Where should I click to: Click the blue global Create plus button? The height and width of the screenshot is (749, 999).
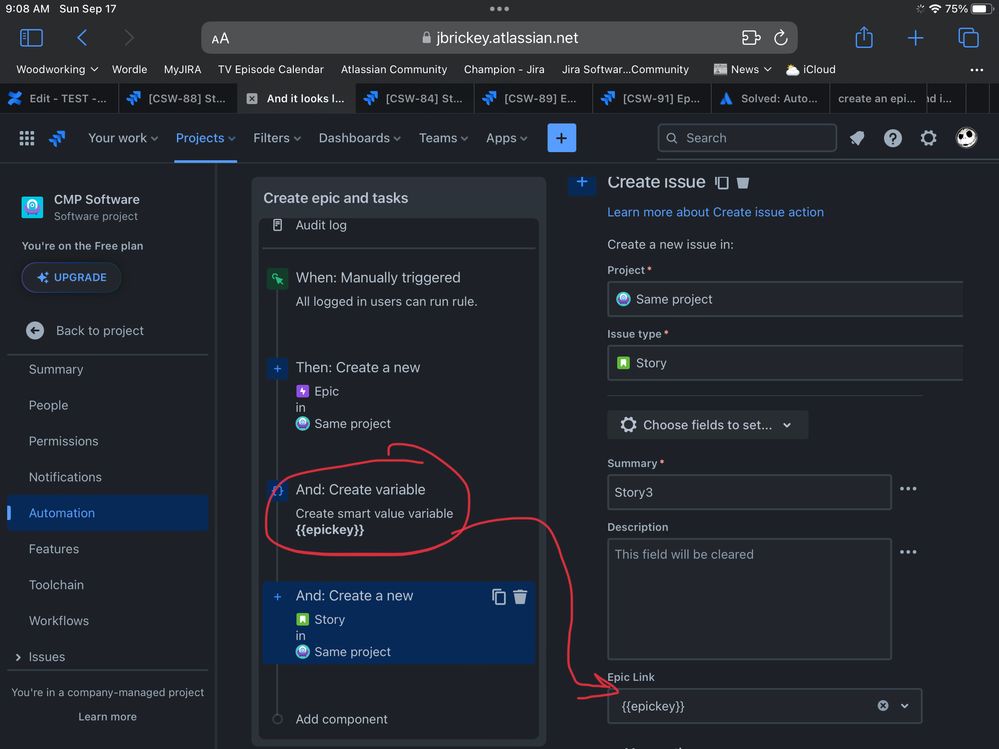tap(561, 138)
